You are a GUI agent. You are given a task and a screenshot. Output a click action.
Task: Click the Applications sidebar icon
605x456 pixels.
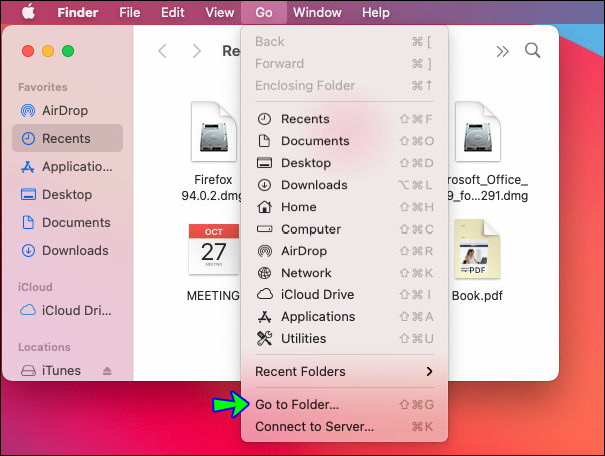[x=28, y=167]
